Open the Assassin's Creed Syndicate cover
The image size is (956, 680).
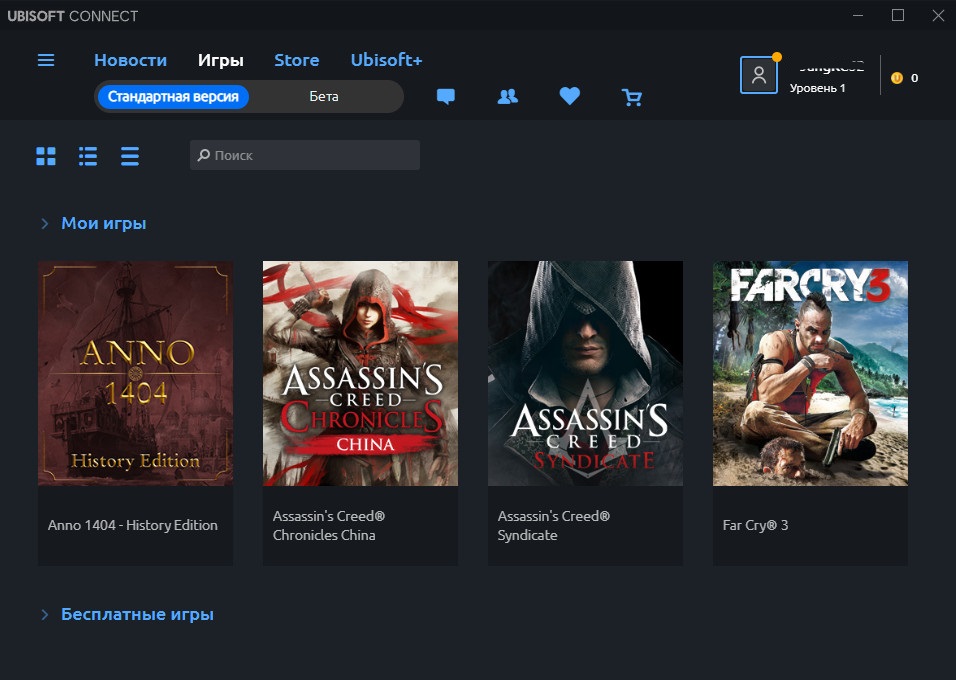pyautogui.click(x=585, y=373)
